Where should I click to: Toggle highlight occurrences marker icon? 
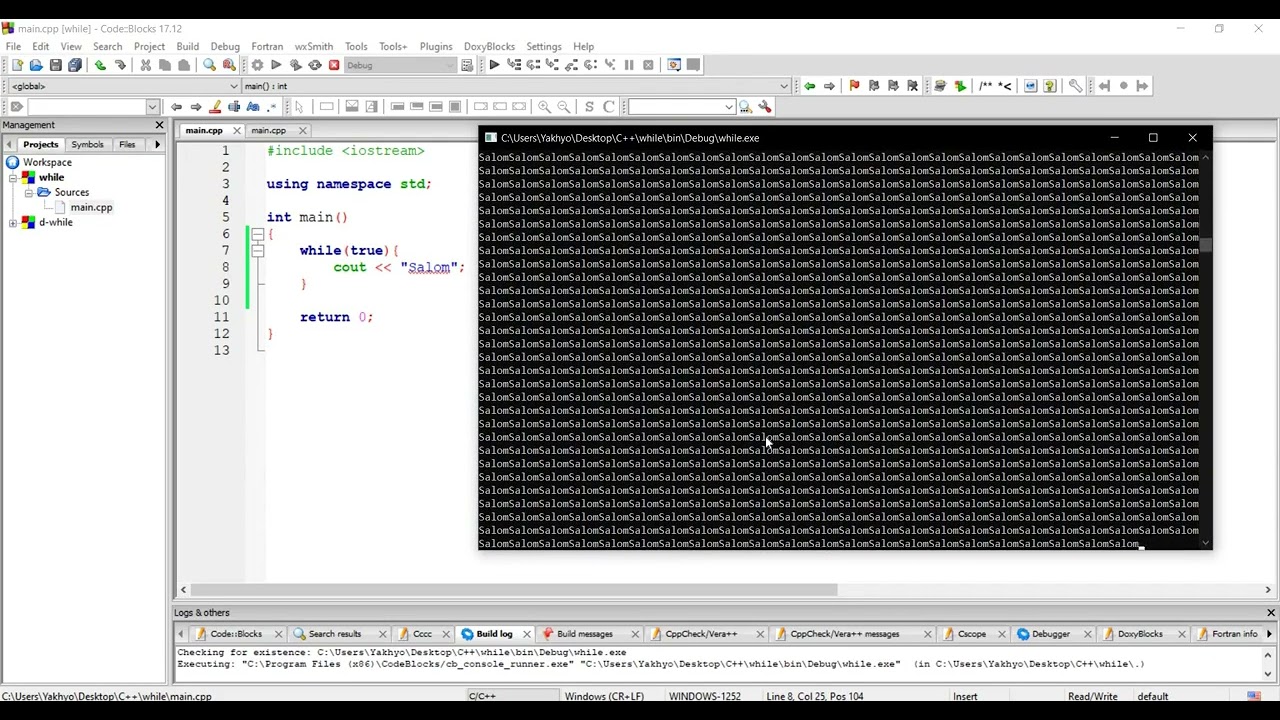coord(215,107)
